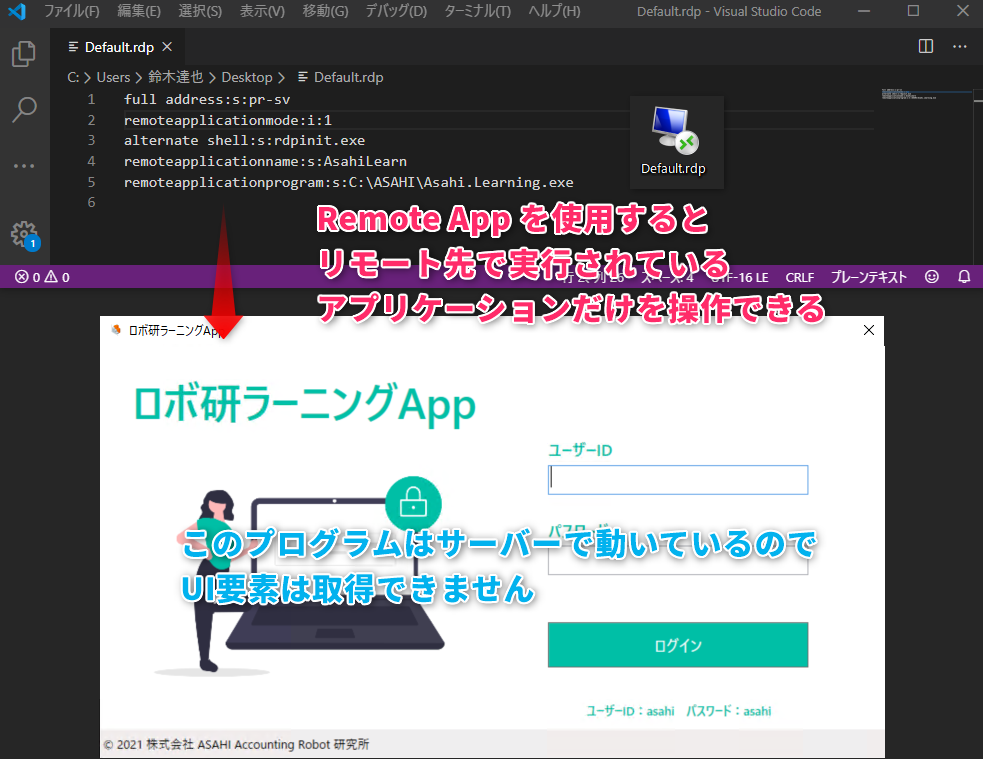The height and width of the screenshot is (759, 983).
Task: Select the Default.rdp editor tab
Action: coord(119,47)
